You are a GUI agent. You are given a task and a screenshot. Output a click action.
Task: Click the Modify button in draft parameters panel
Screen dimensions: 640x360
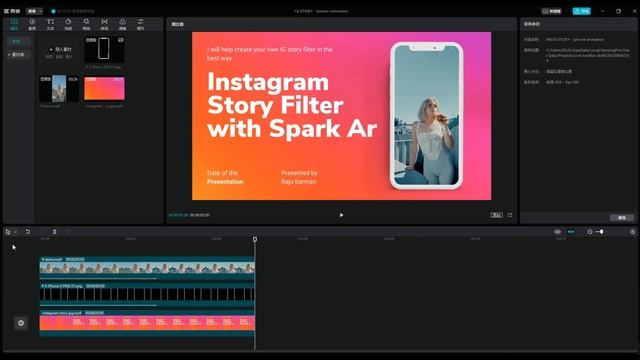pos(622,218)
